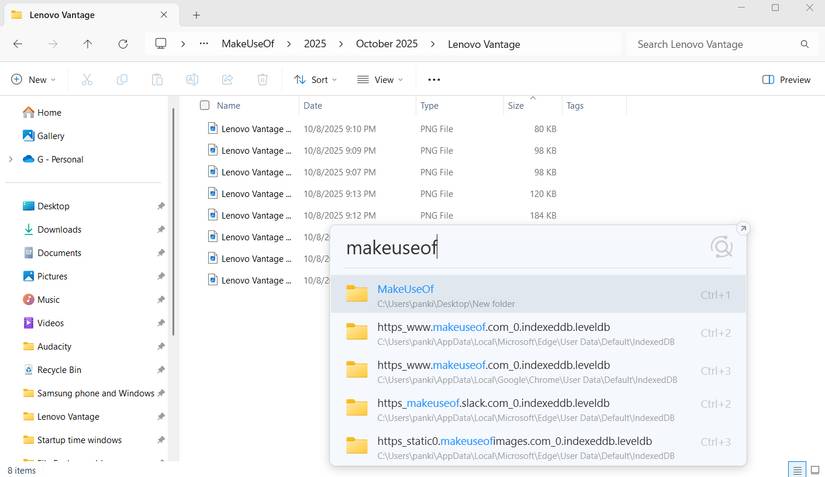Image resolution: width=825 pixels, height=477 pixels.
Task: Click the Delete trash icon
Action: (x=263, y=79)
